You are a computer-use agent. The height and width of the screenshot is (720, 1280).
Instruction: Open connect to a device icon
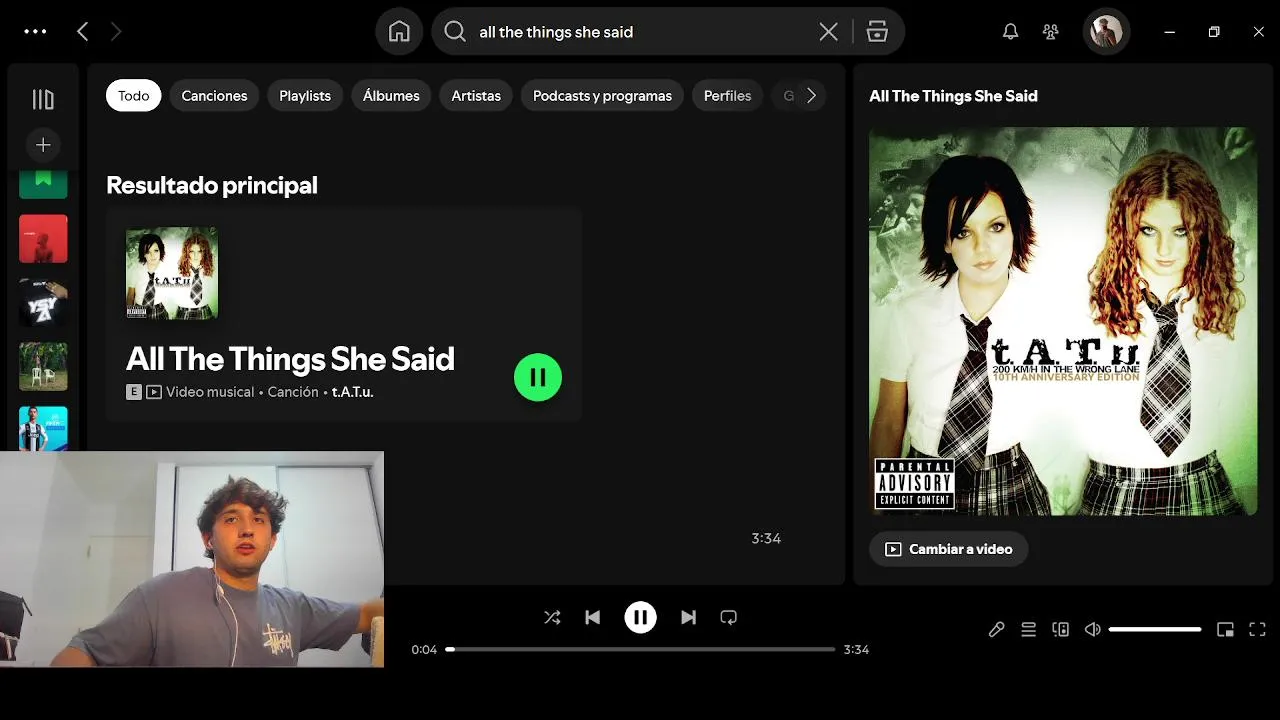(x=1060, y=629)
